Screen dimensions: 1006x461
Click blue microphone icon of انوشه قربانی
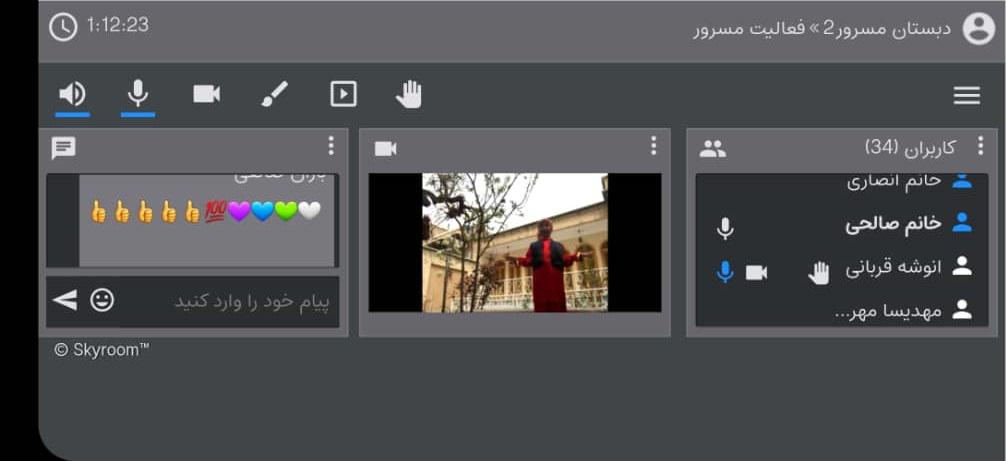tap(724, 272)
